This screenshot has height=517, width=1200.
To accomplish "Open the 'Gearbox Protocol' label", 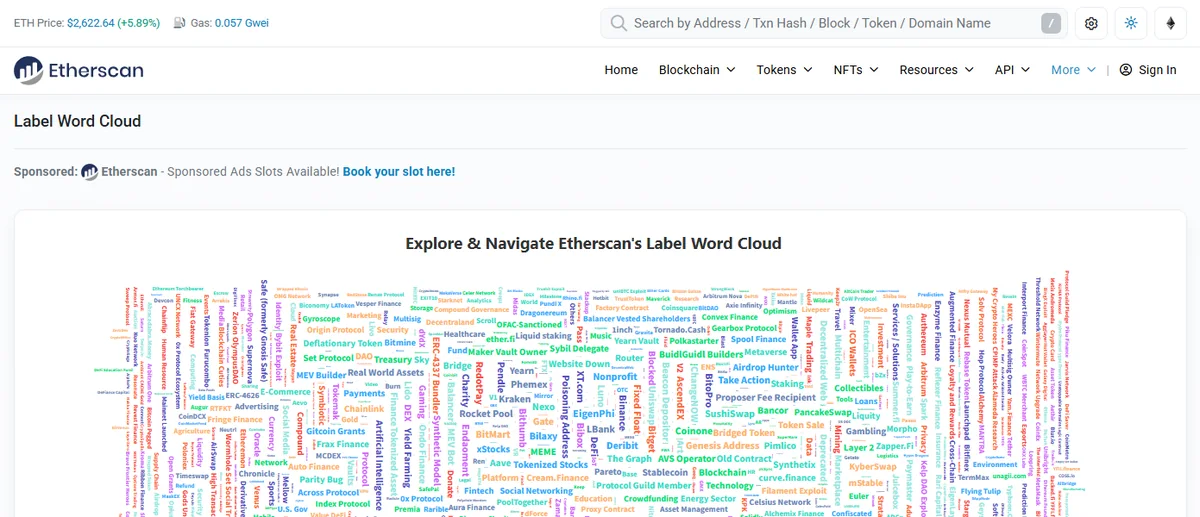I will [x=744, y=328].
